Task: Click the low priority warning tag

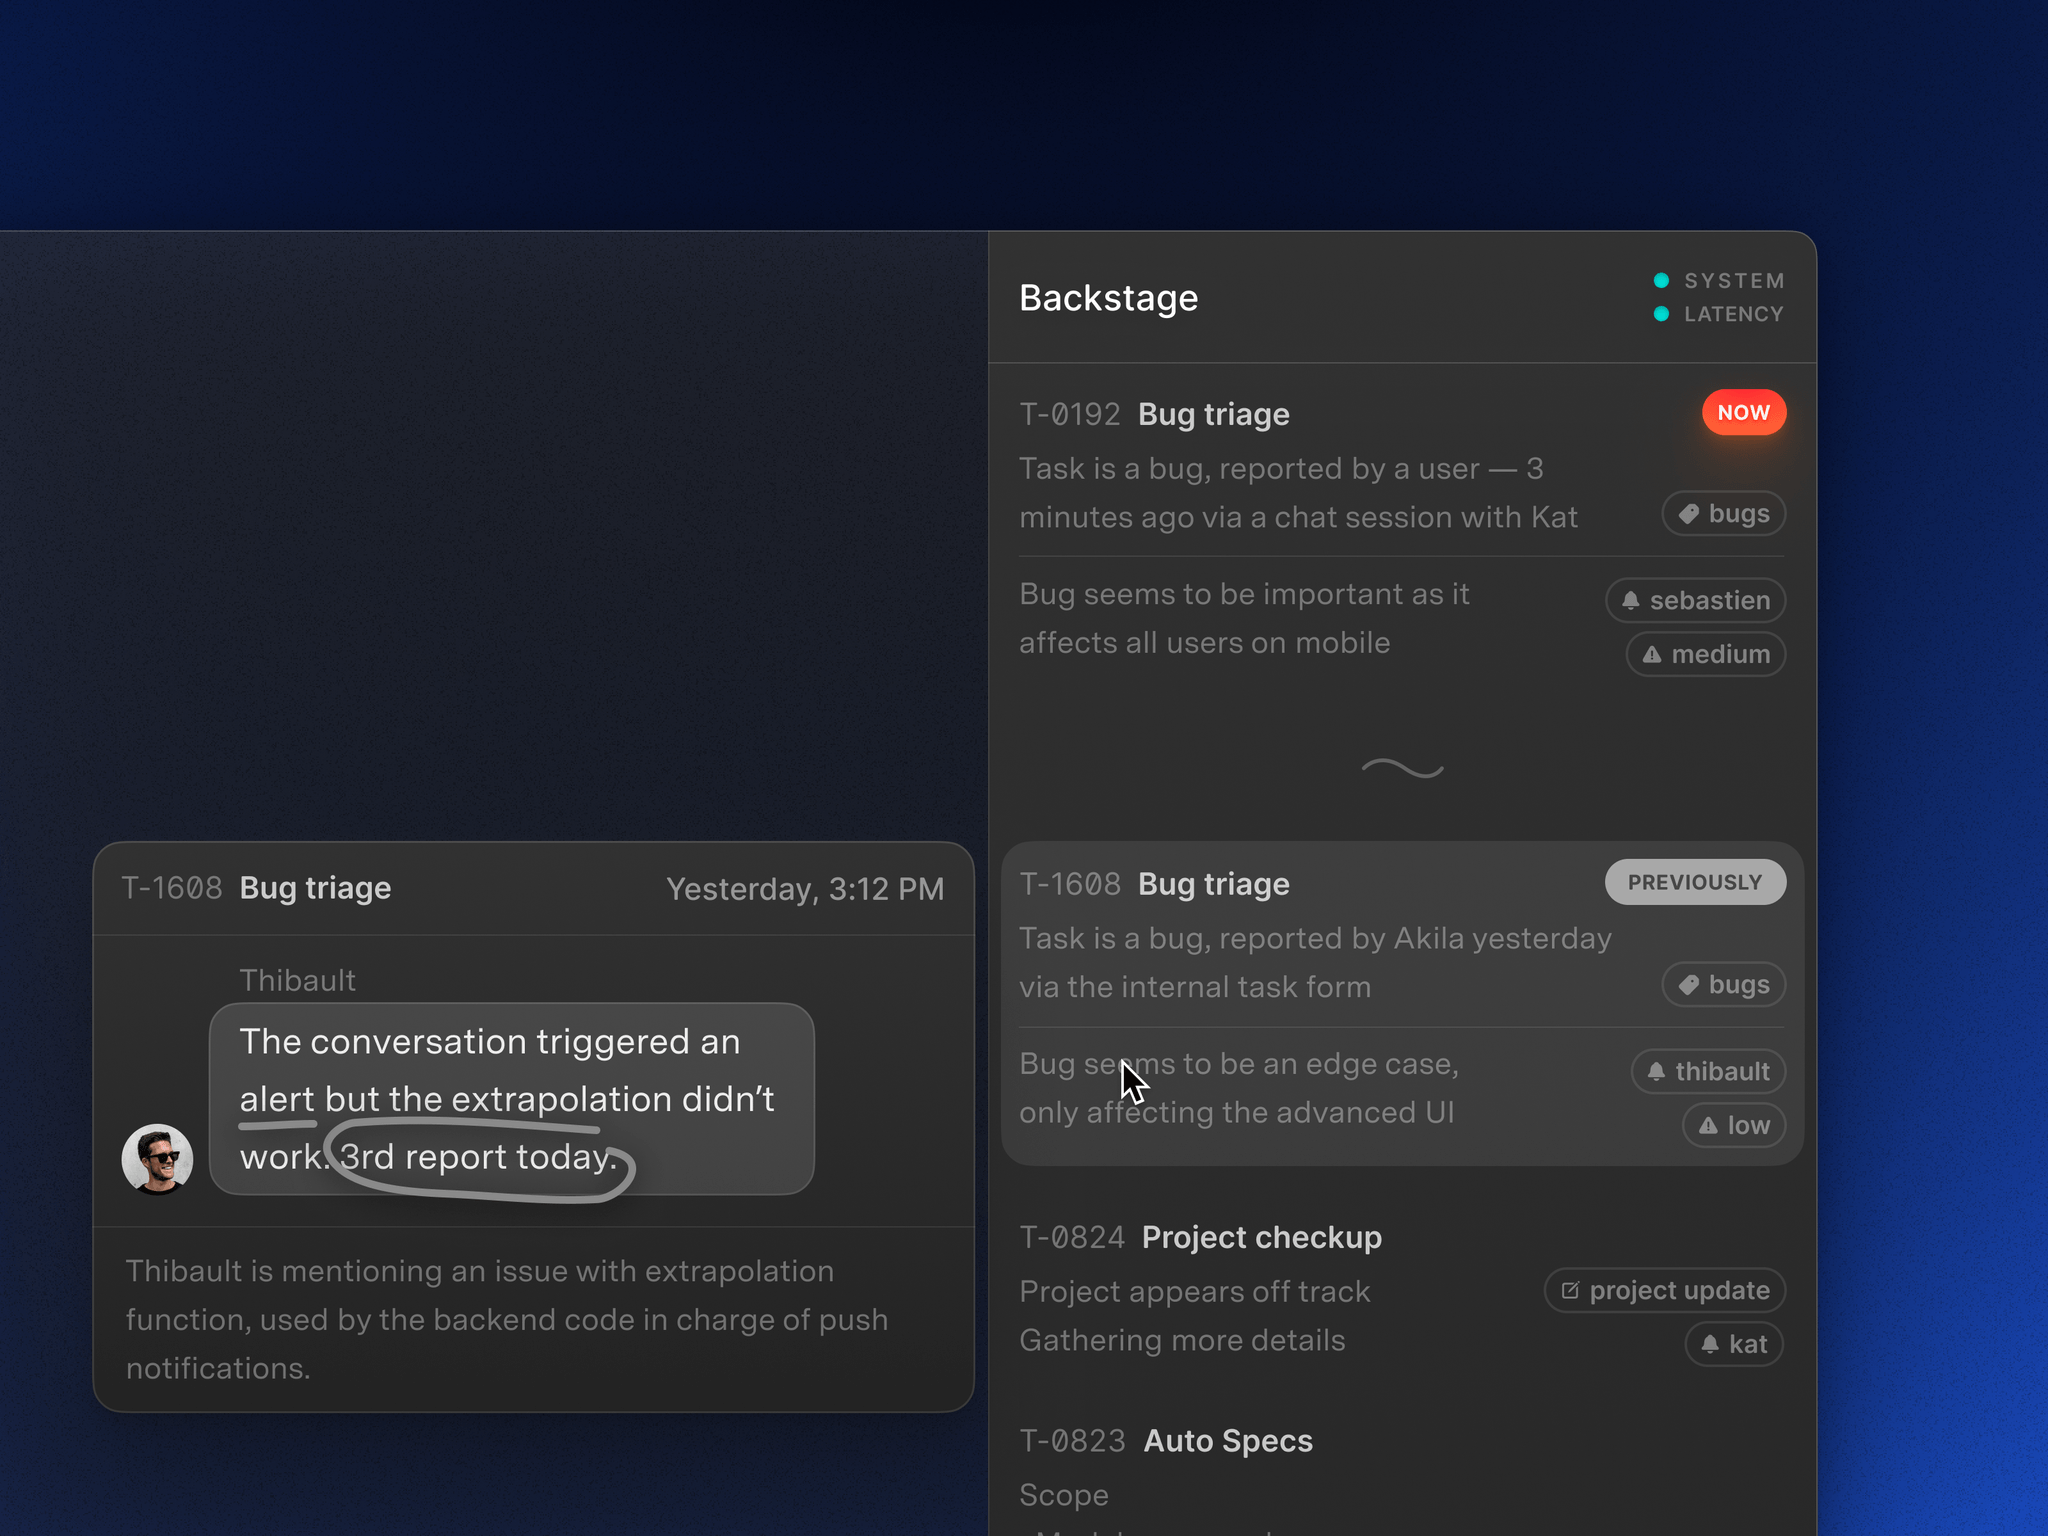Action: coord(1733,1125)
